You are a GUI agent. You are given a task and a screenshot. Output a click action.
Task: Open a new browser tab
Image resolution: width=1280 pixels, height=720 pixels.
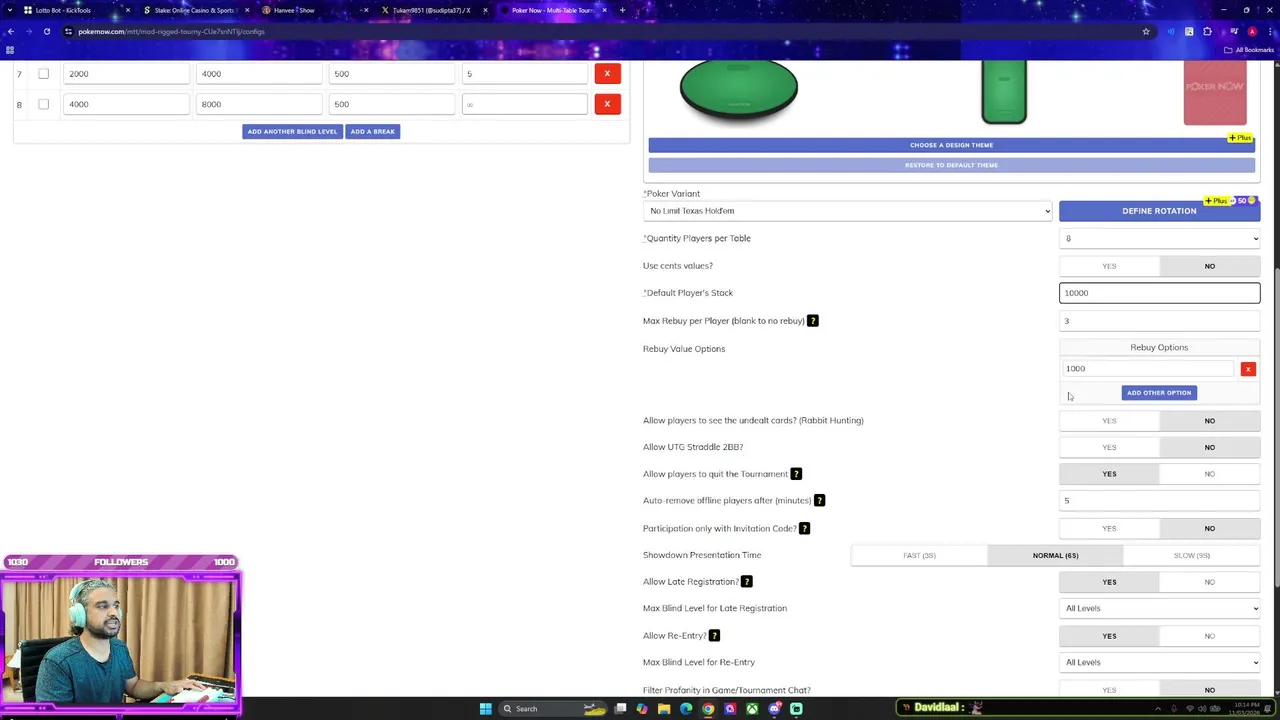coord(622,10)
